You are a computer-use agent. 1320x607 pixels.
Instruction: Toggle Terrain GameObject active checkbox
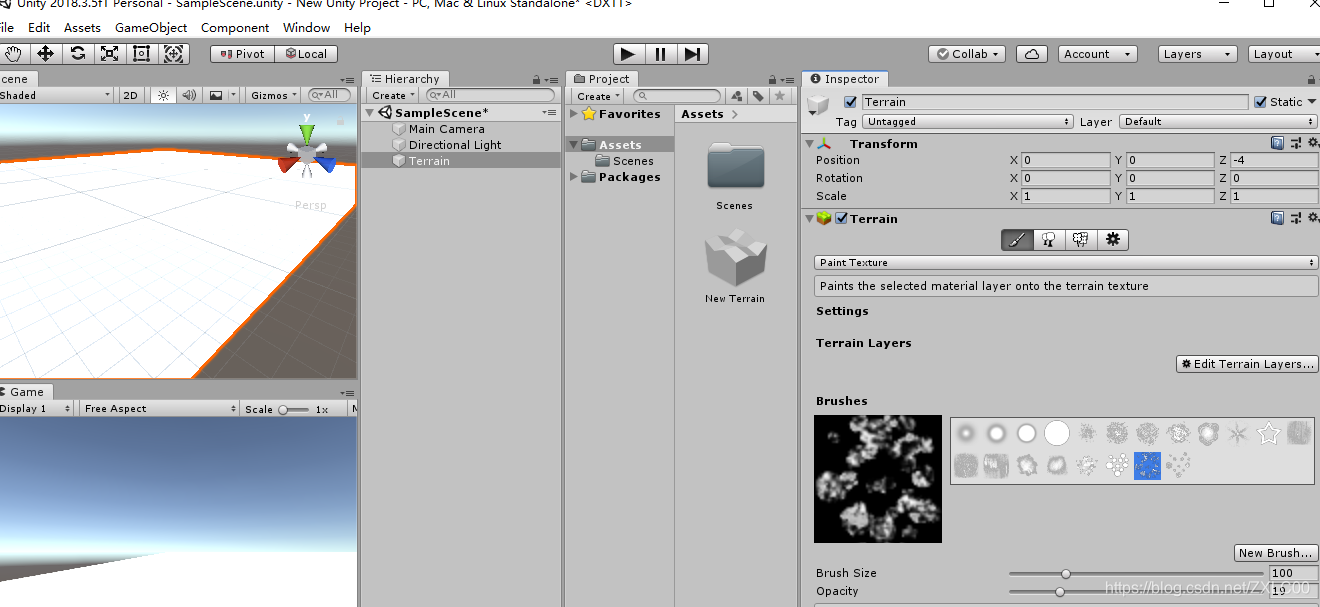coord(851,102)
